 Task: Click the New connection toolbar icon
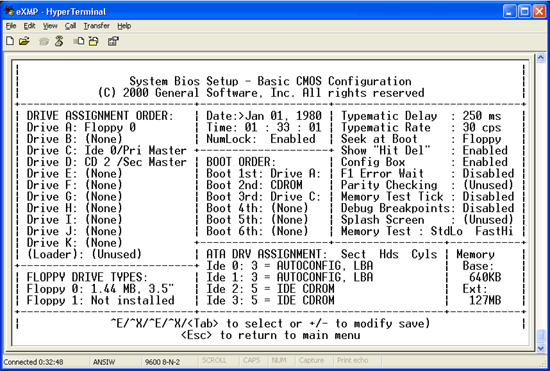point(10,41)
